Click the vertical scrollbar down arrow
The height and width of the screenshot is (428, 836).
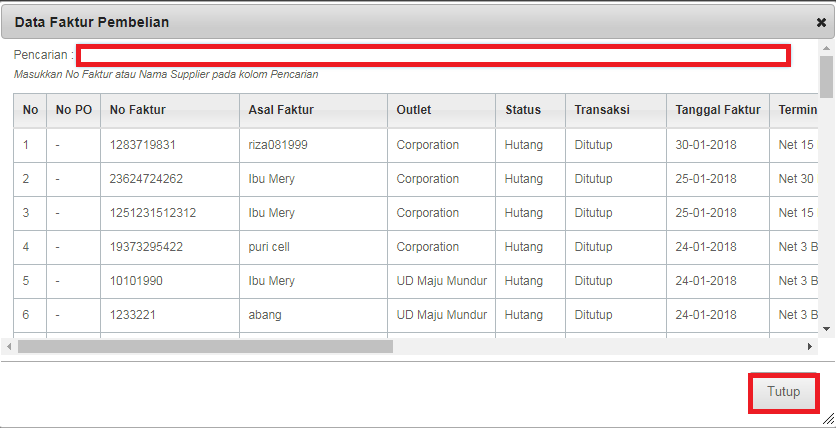pos(826,329)
